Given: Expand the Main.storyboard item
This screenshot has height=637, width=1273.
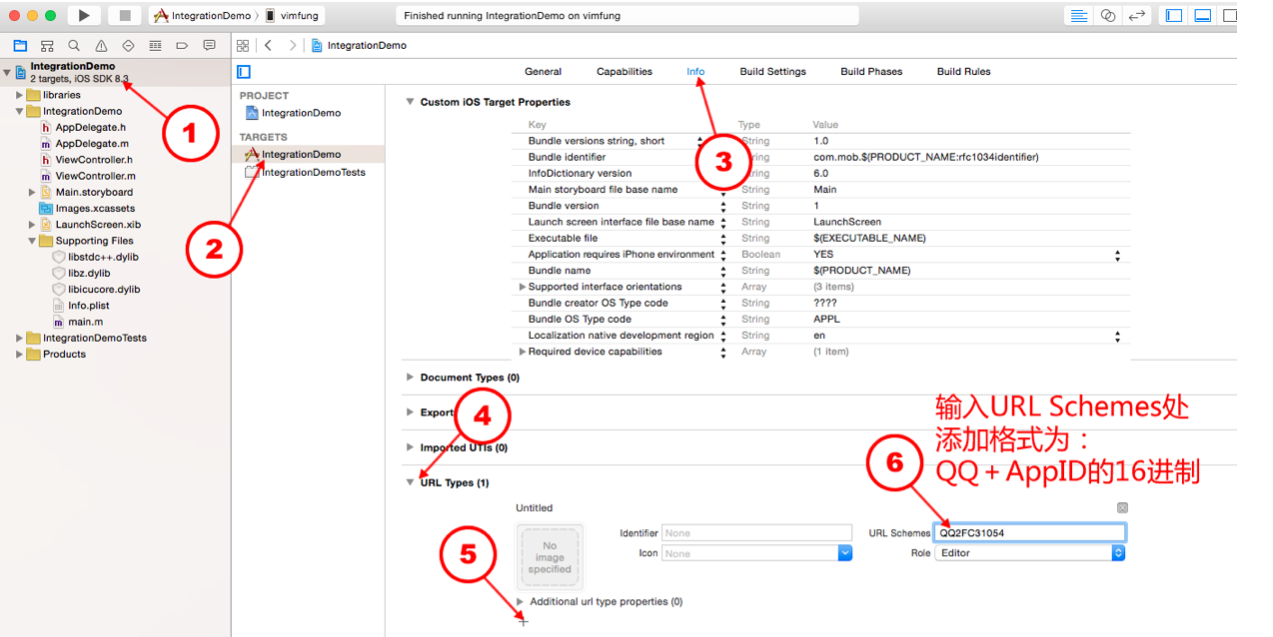Looking at the screenshot, I should tap(32, 192).
